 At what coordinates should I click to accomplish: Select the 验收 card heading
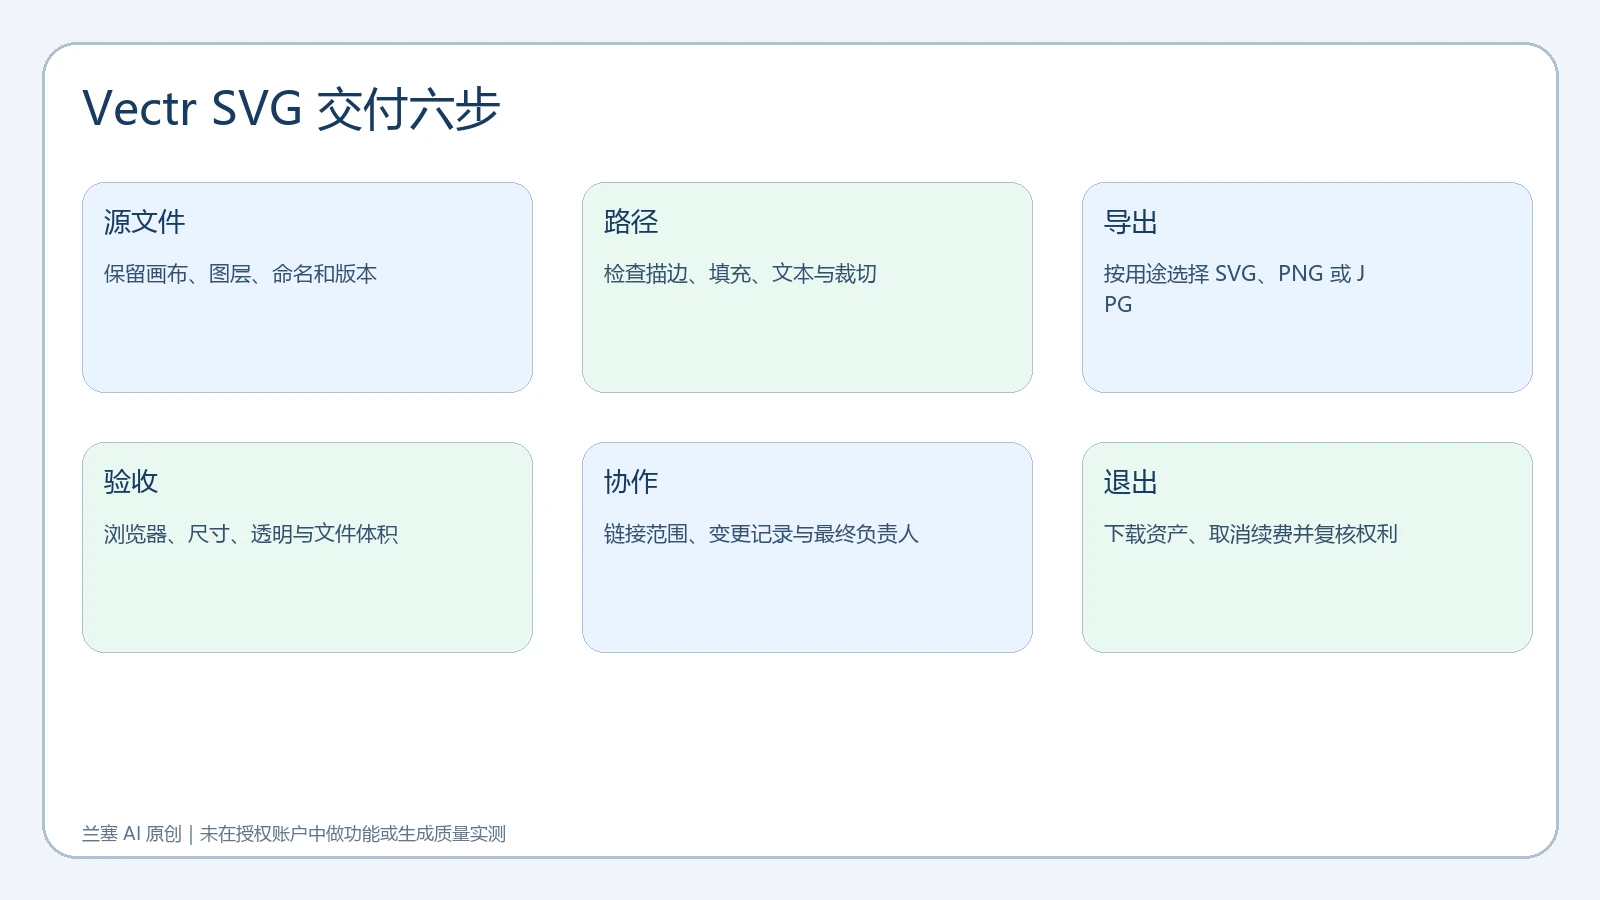click(x=131, y=482)
